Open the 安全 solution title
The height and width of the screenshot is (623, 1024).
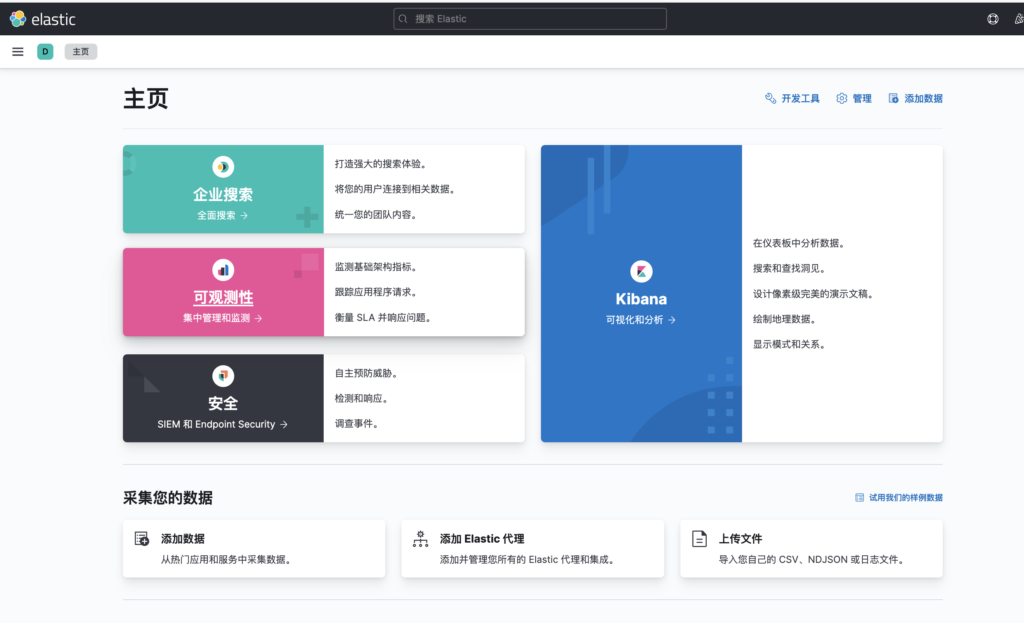pyautogui.click(x=223, y=403)
